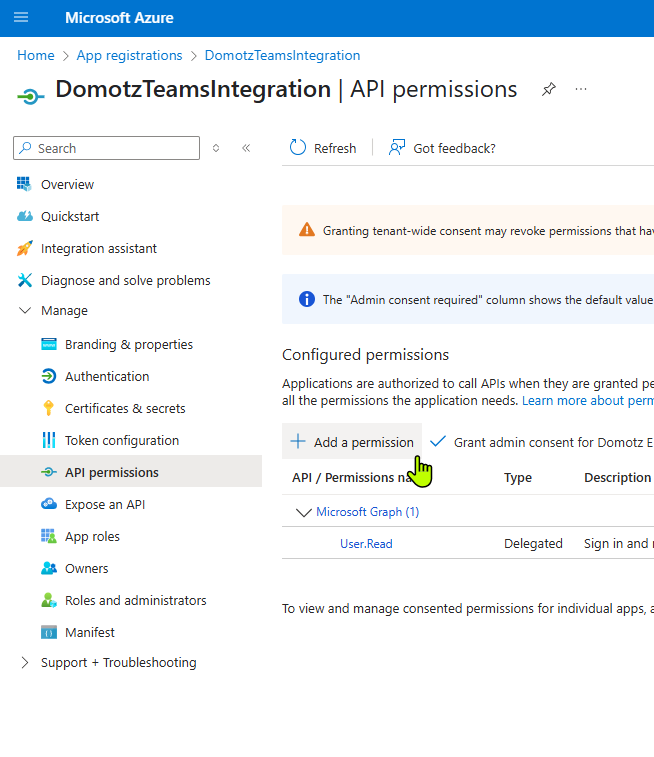Collapse the Microsoft Graph (1) group
The height and width of the screenshot is (757, 654).
(304, 512)
